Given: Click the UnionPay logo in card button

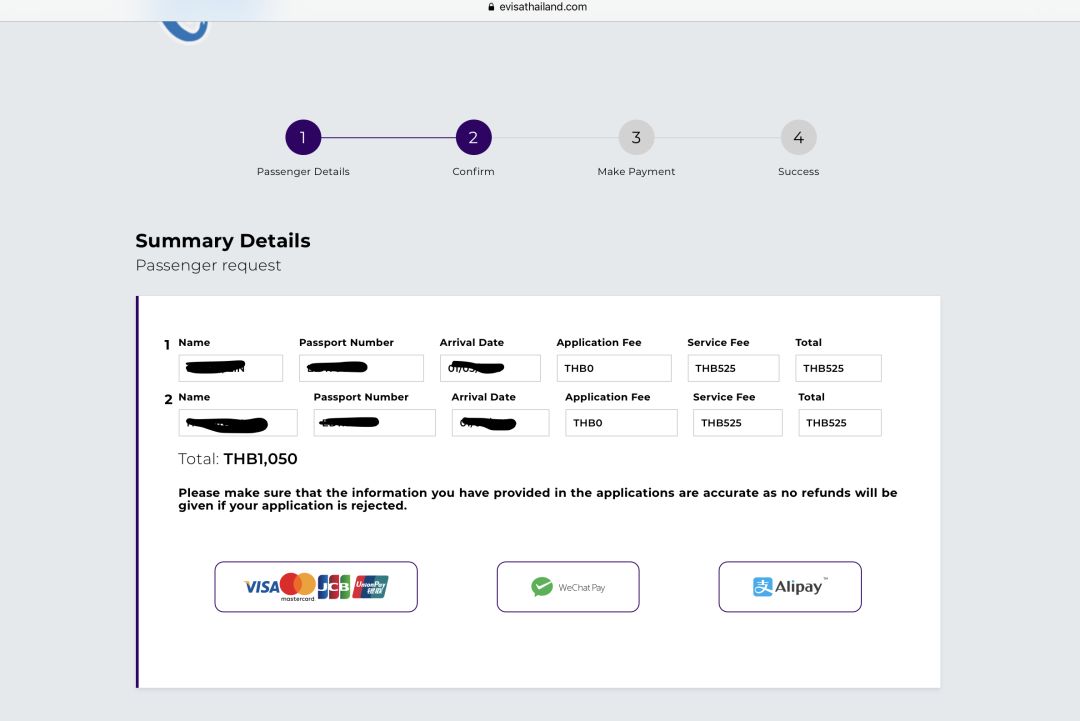Looking at the screenshot, I should (x=371, y=587).
